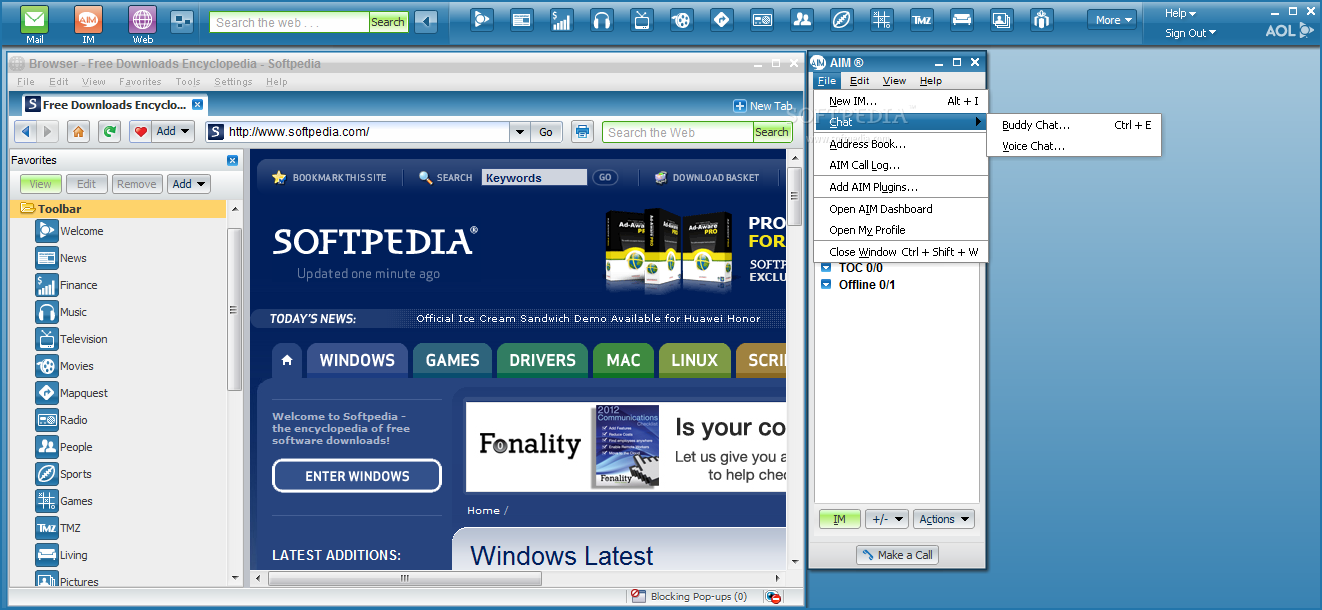Open the WINDOWS category tab on Softpedia
This screenshot has width=1322, height=610.
[357, 360]
